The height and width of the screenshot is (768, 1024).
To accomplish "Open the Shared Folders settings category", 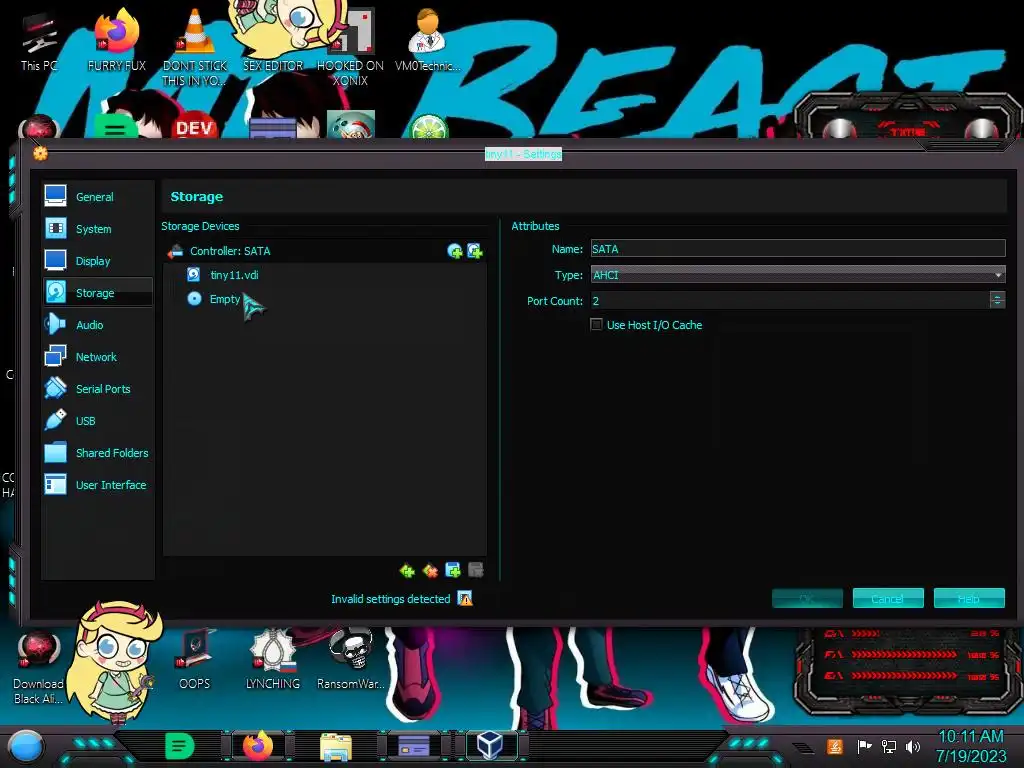I will click(x=97, y=453).
